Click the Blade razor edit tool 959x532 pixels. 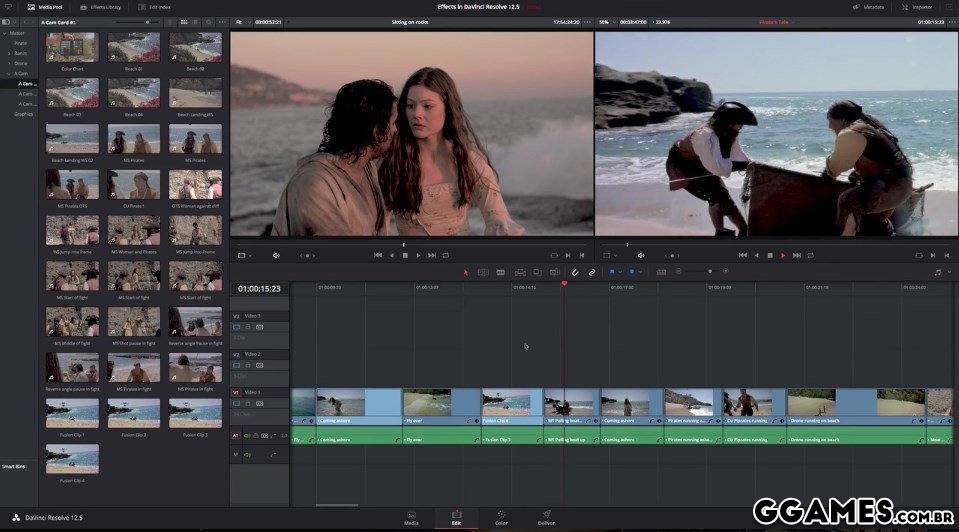point(502,272)
